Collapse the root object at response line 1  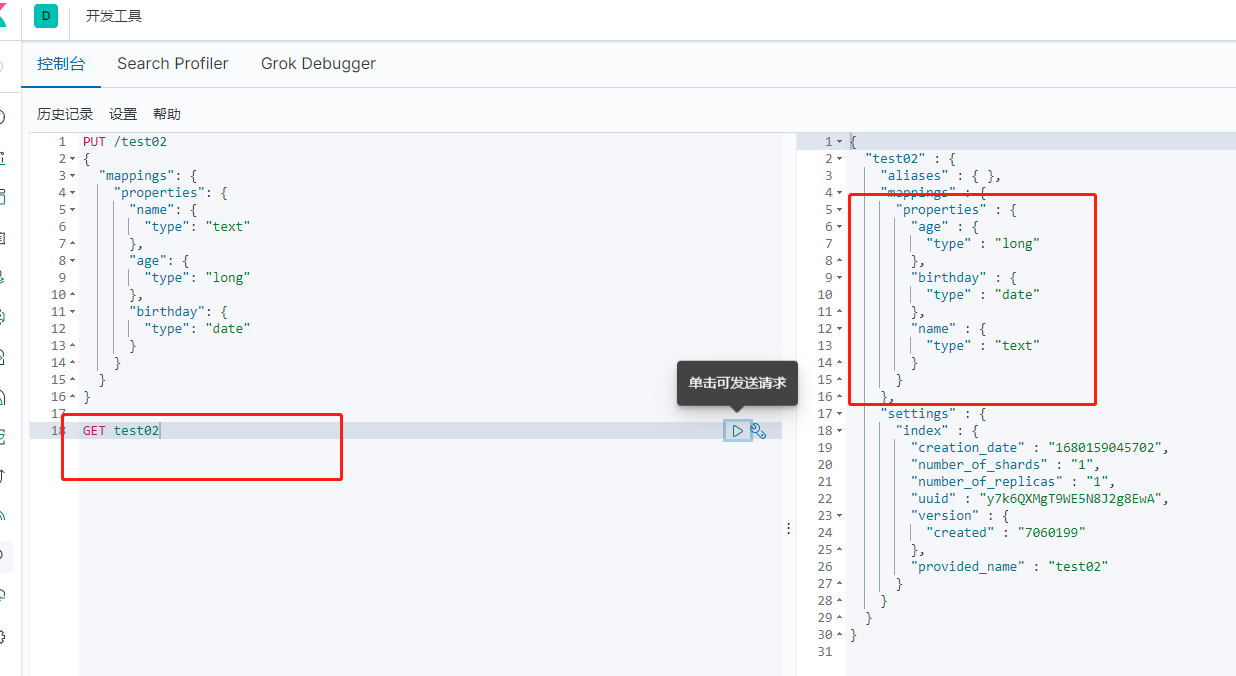click(x=839, y=142)
